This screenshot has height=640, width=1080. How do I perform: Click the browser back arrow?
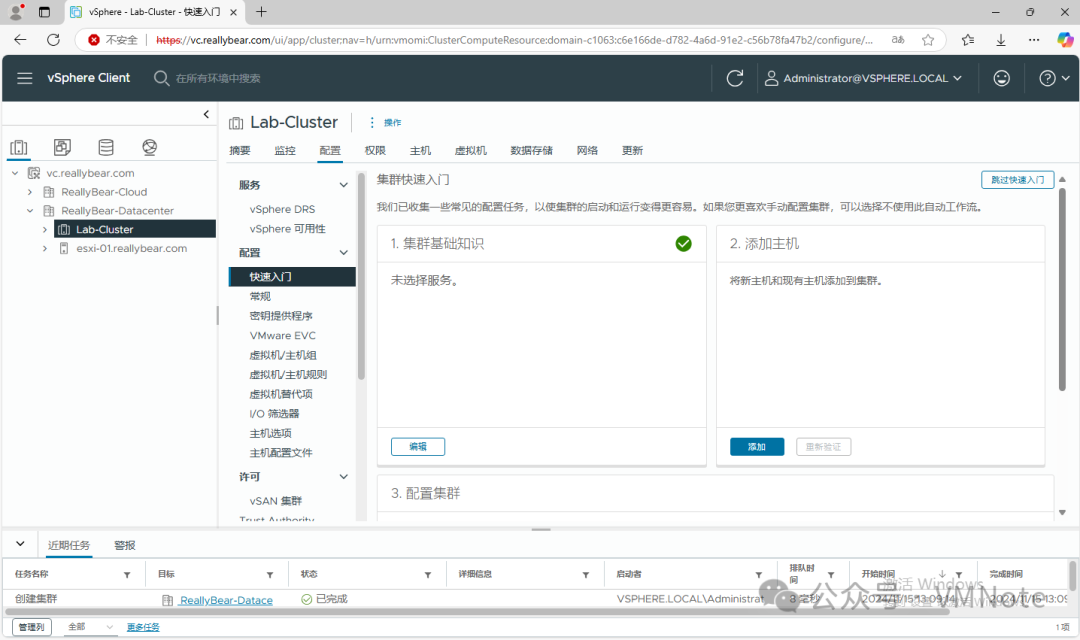point(20,40)
